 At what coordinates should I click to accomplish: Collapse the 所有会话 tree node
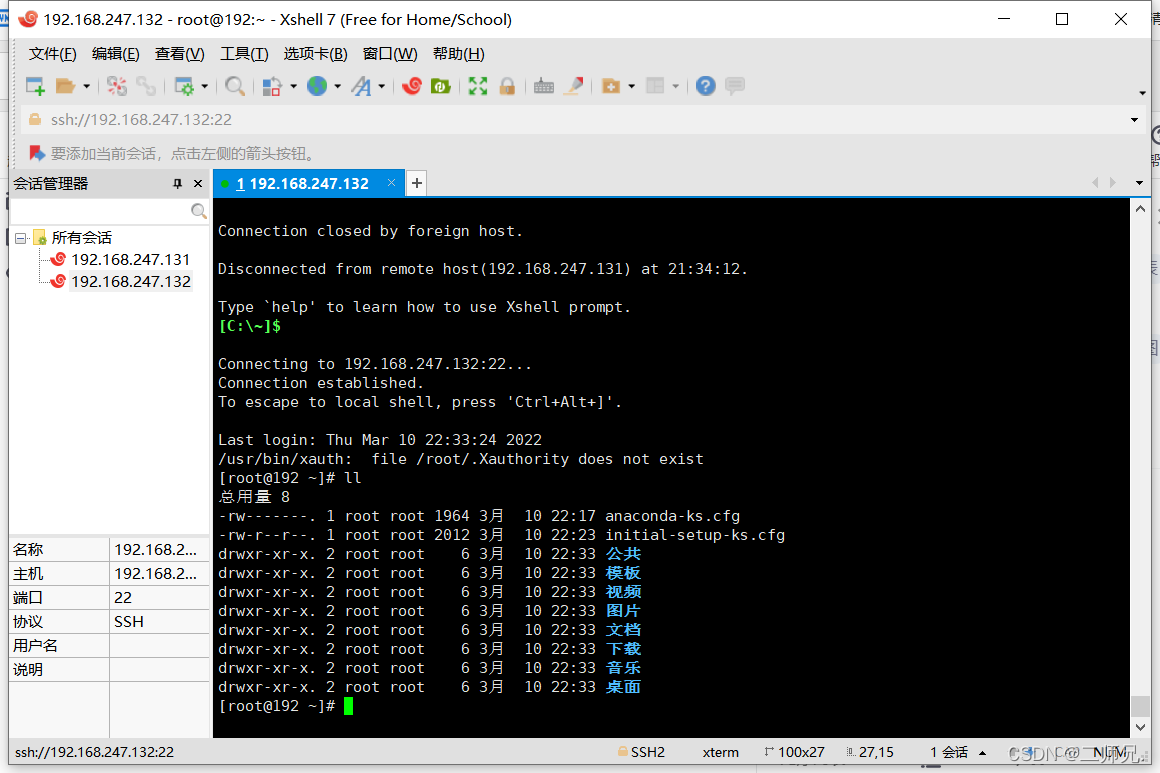pyautogui.click(x=21, y=237)
